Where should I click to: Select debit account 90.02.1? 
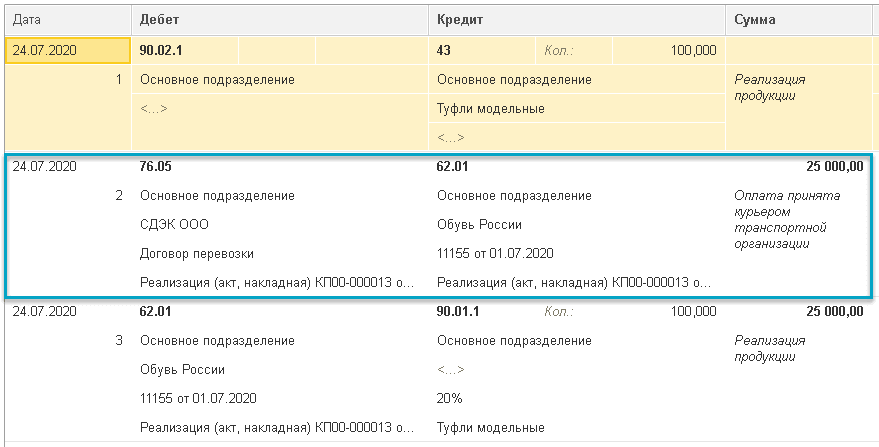click(163, 49)
